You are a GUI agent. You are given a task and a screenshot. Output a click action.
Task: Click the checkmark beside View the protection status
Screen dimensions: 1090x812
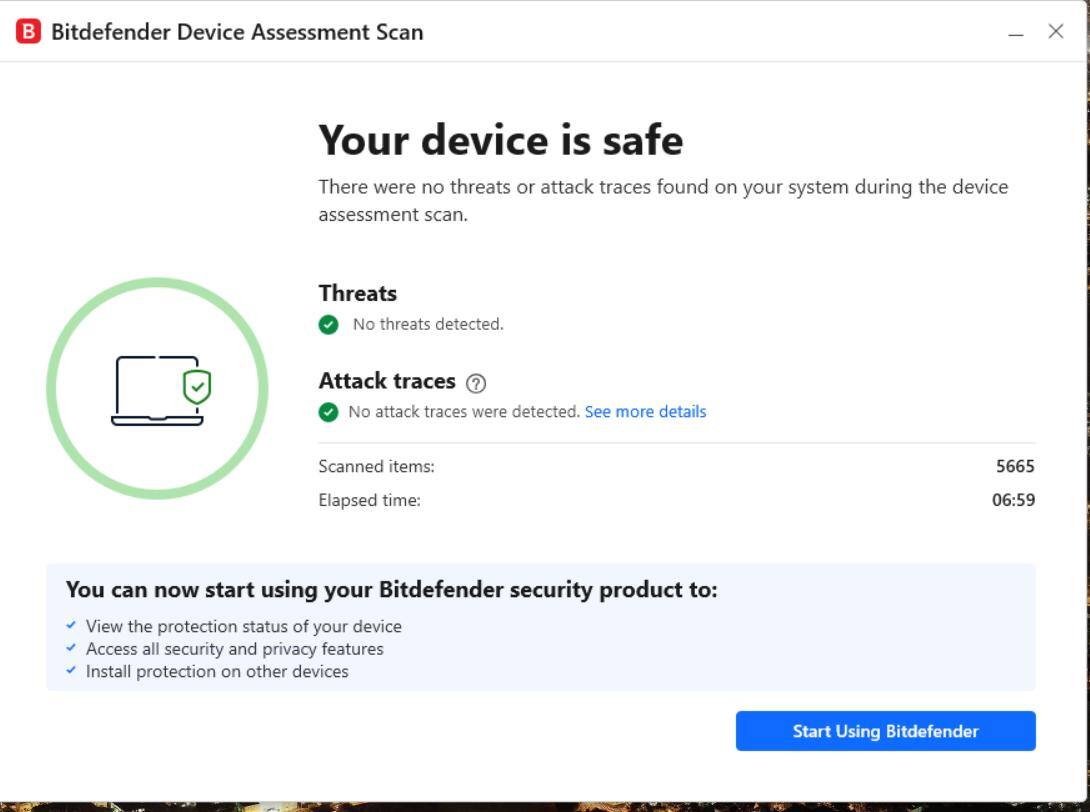click(71, 626)
